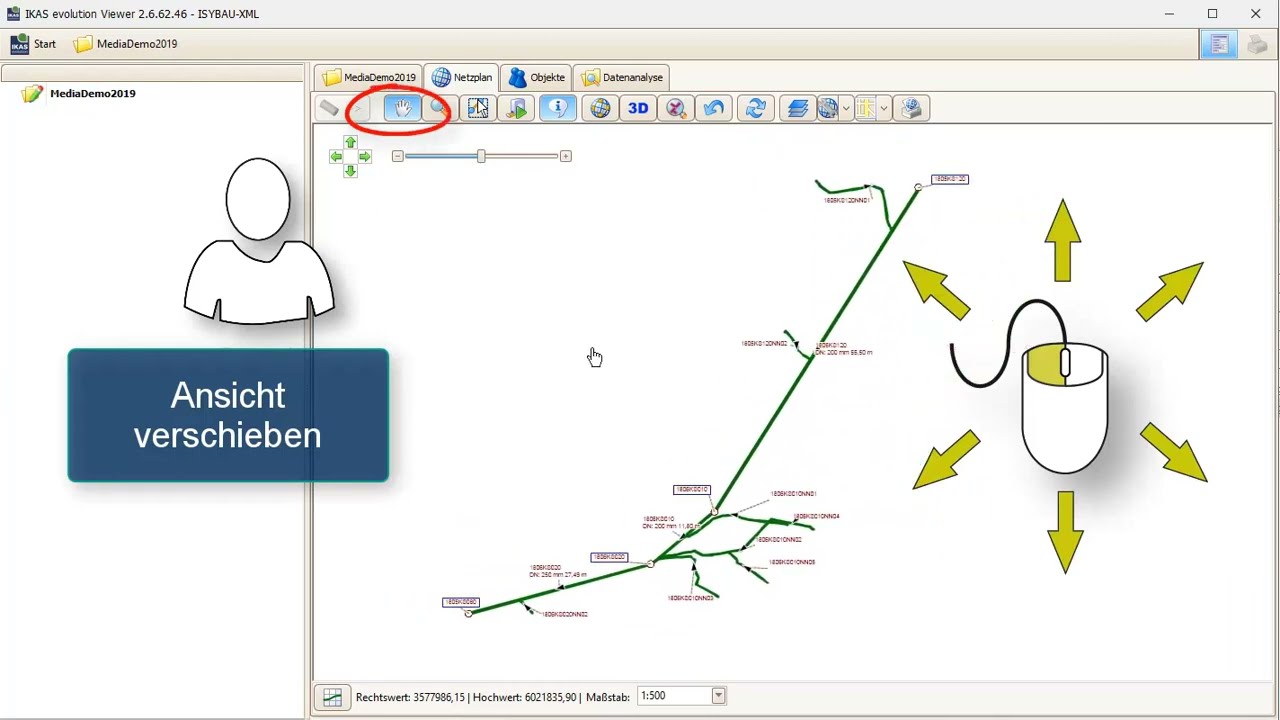
Task: Pan map up with green arrow
Action: pos(350,143)
